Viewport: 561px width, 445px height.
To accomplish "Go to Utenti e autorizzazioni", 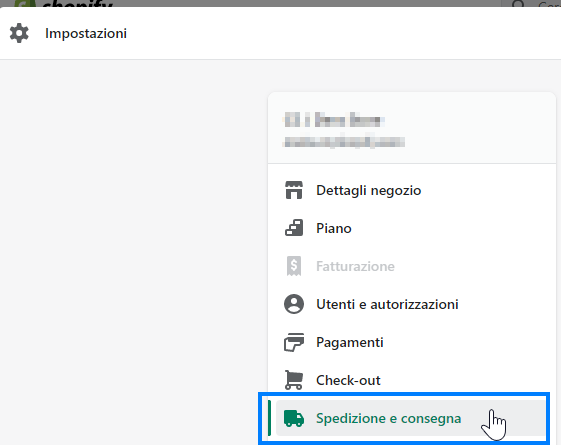I will pos(411,304).
